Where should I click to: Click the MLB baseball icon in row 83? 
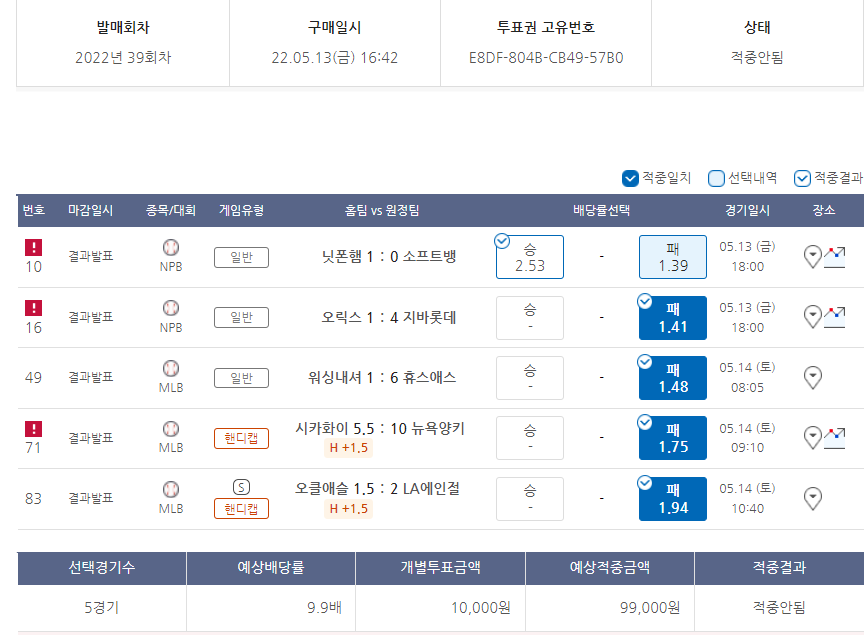pos(171,489)
